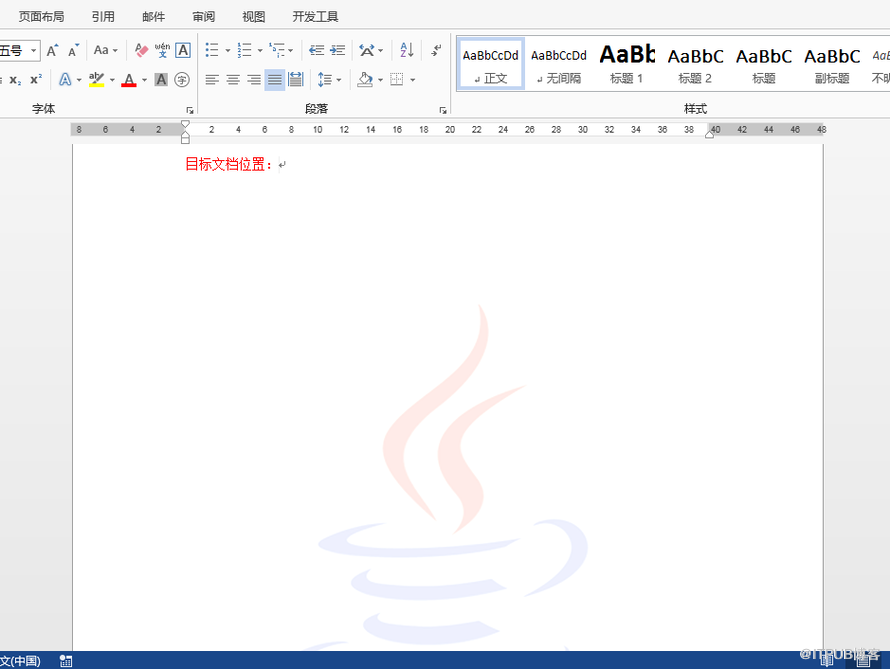890x669 pixels.
Task: Apply bullet list formatting
Action: pos(212,51)
